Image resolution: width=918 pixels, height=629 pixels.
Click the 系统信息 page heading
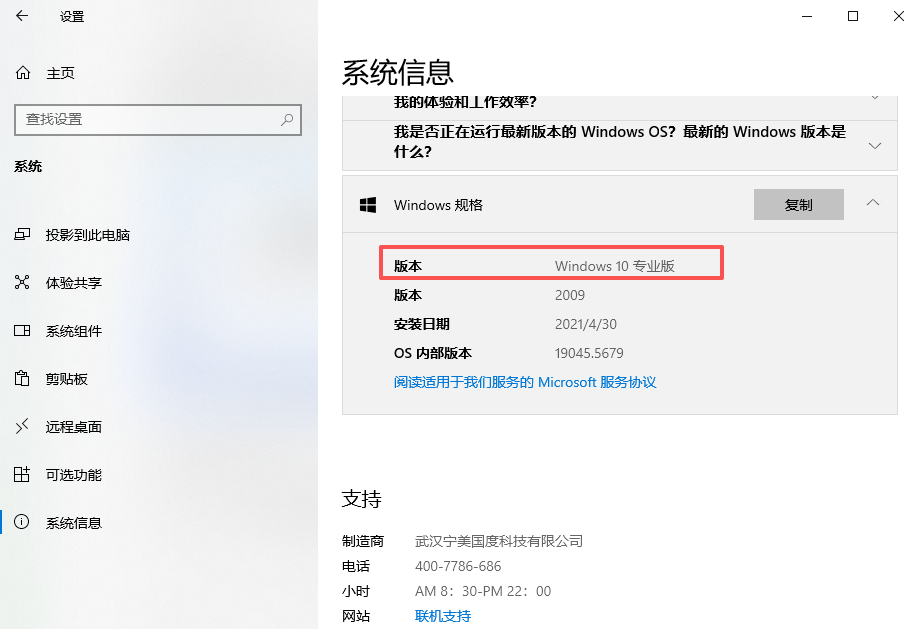point(398,73)
